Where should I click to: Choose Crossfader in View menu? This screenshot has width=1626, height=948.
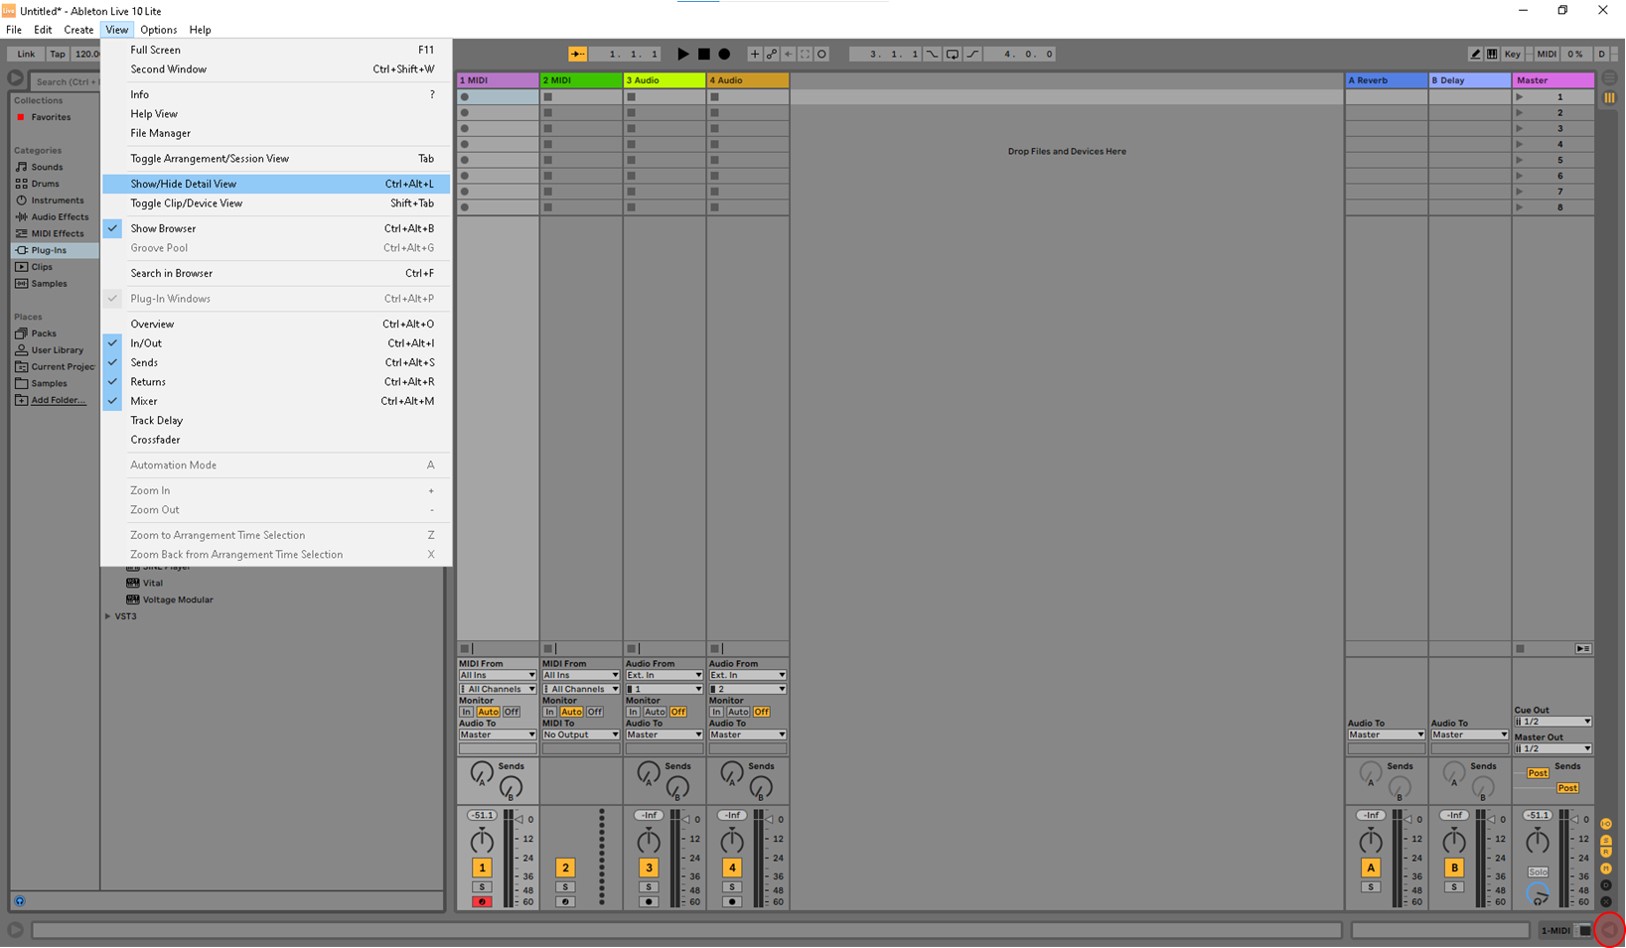click(276, 440)
